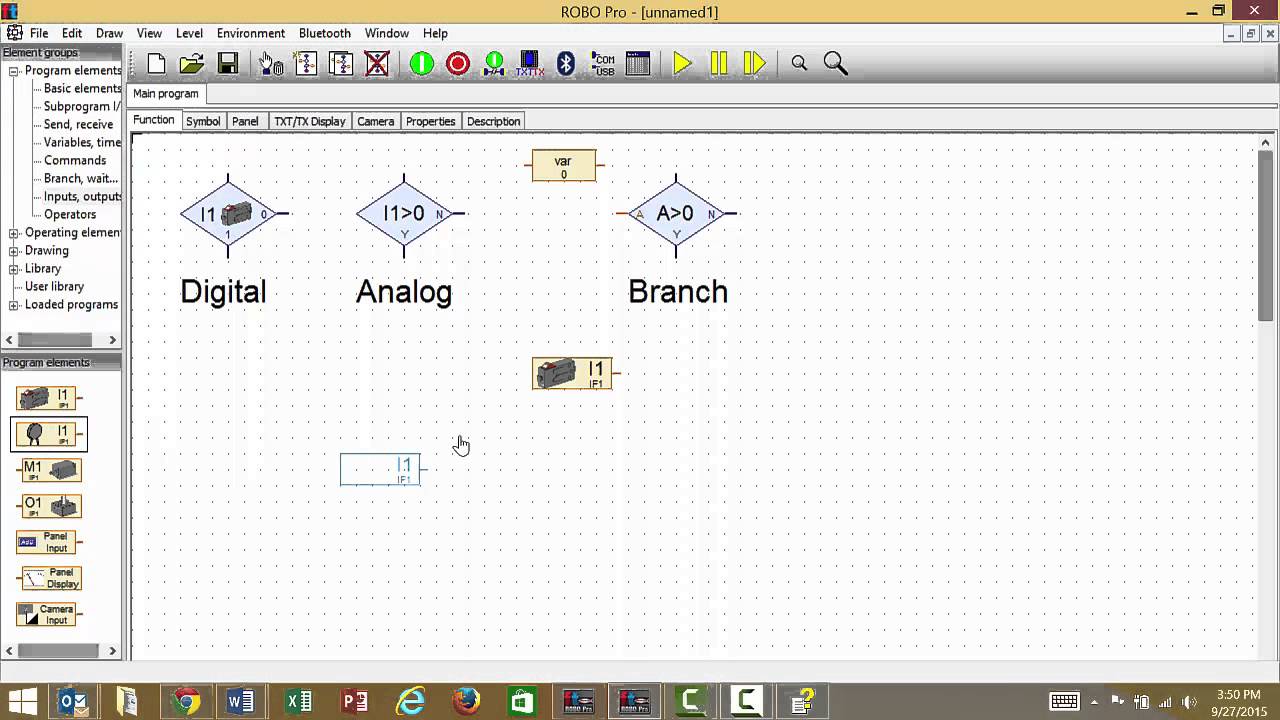1280x720 pixels.
Task: Open the View menu
Action: click(x=149, y=33)
